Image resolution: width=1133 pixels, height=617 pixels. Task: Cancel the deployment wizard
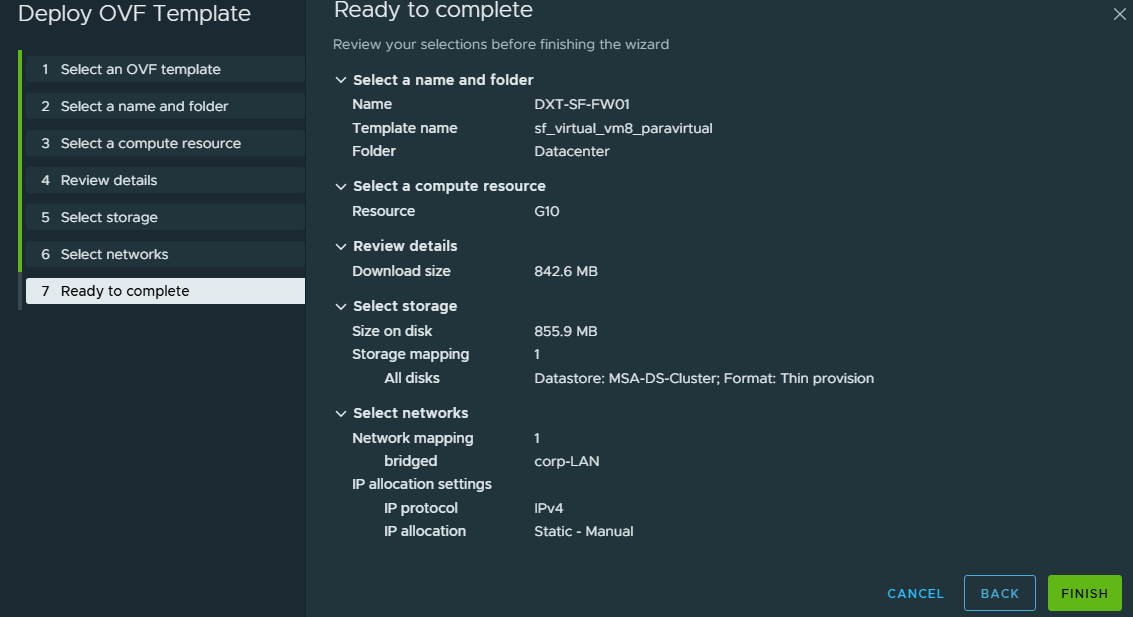[915, 593]
